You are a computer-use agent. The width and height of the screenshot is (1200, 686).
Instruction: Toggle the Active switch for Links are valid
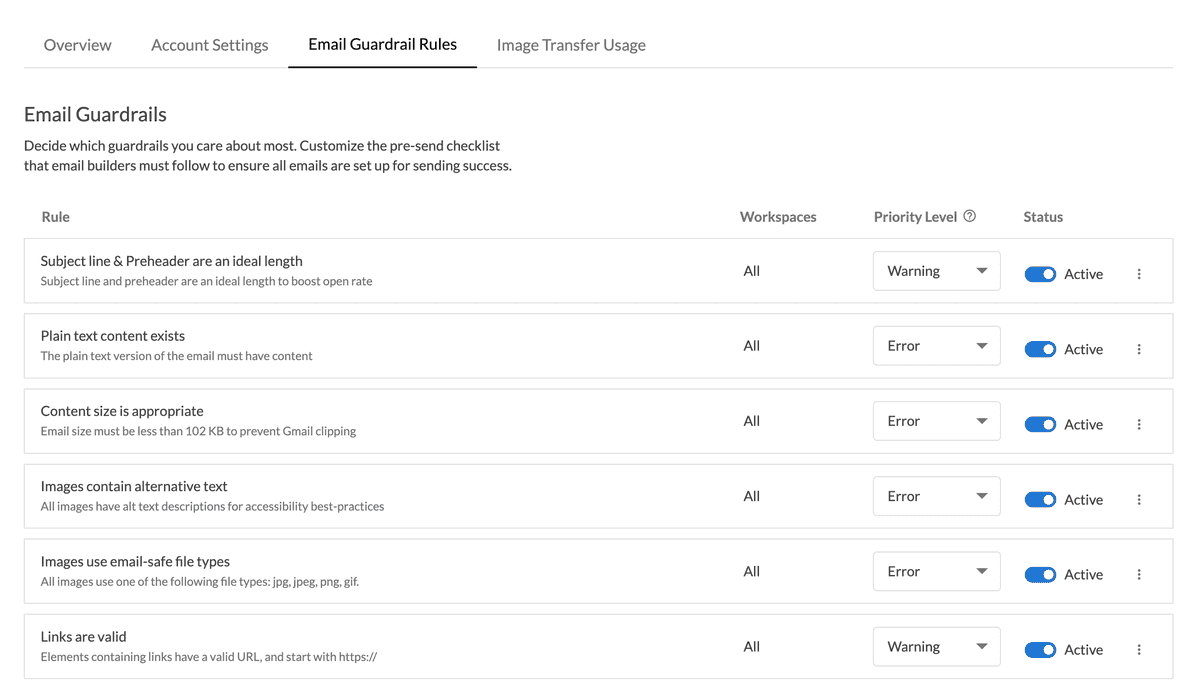[1040, 649]
